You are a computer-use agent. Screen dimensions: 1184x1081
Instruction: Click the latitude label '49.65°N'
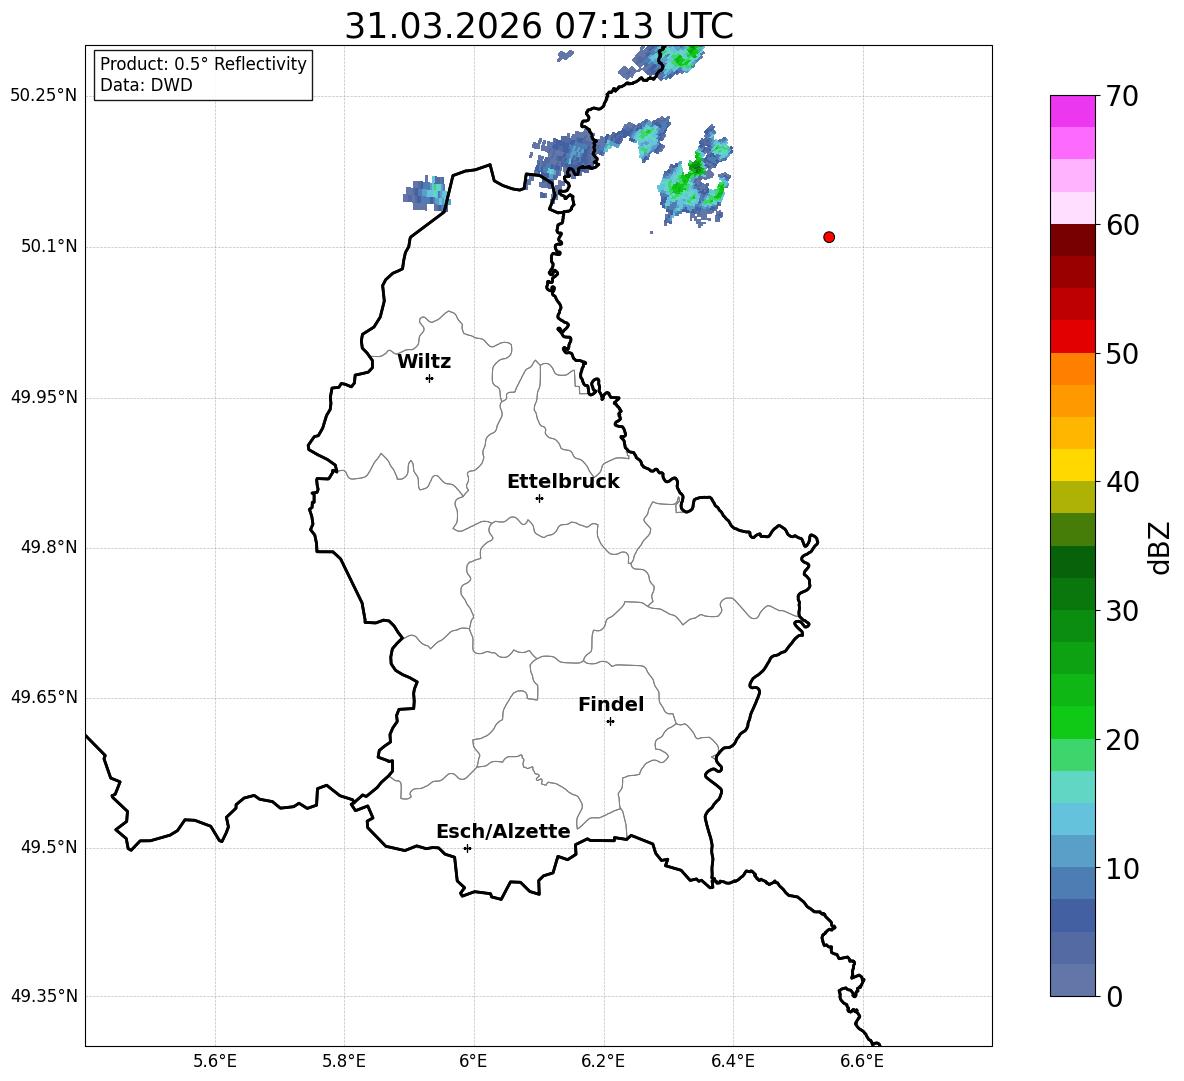click(44, 696)
